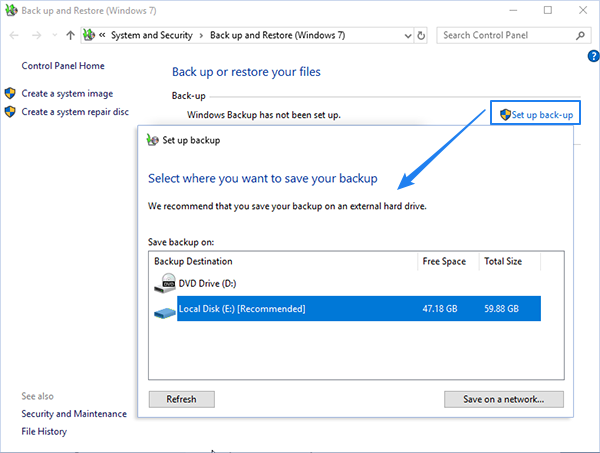Refresh the Control Panel address bar

point(421,36)
